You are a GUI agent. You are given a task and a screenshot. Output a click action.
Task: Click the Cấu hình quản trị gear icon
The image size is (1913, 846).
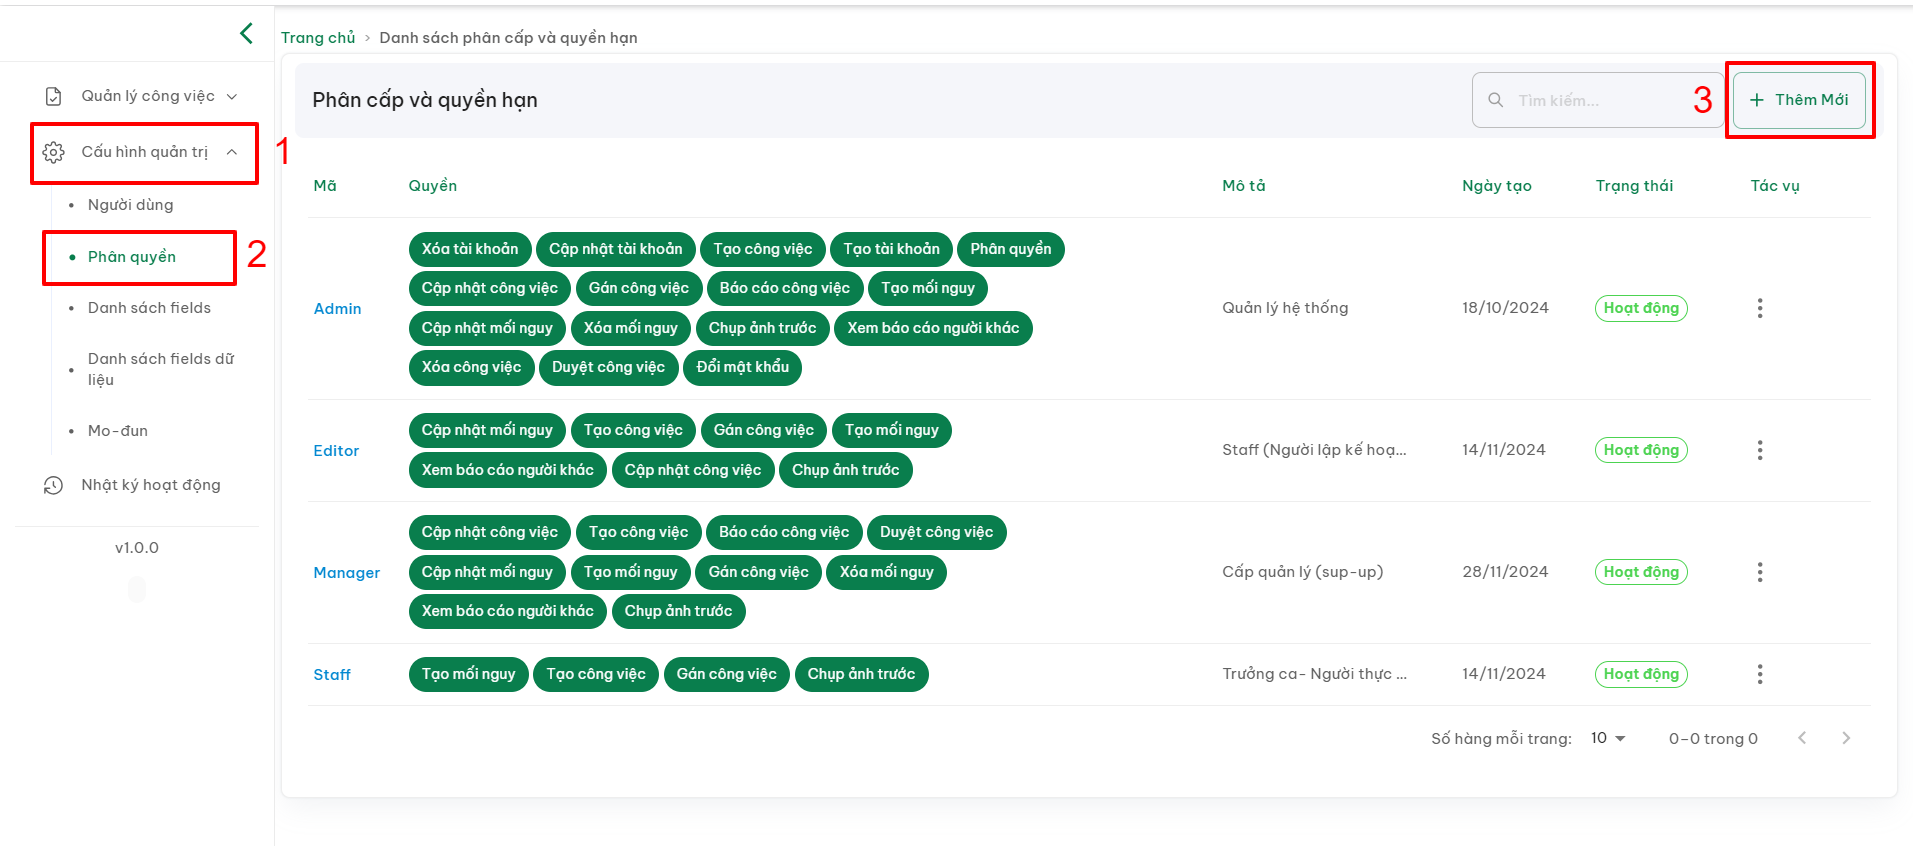[54, 152]
